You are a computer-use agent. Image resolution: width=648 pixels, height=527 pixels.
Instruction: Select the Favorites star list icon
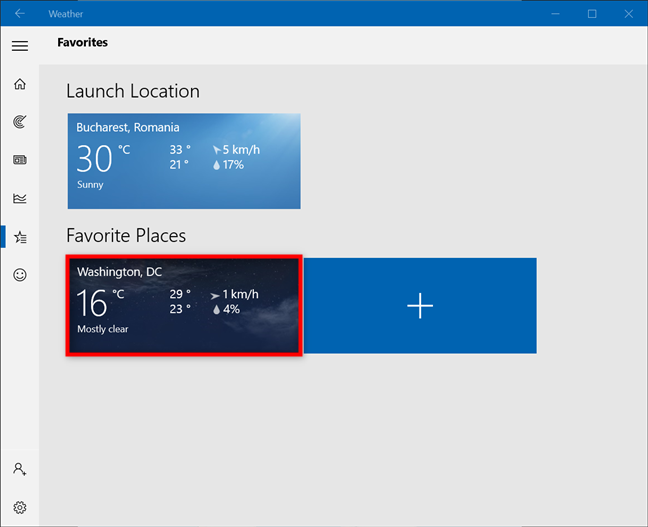(19, 237)
